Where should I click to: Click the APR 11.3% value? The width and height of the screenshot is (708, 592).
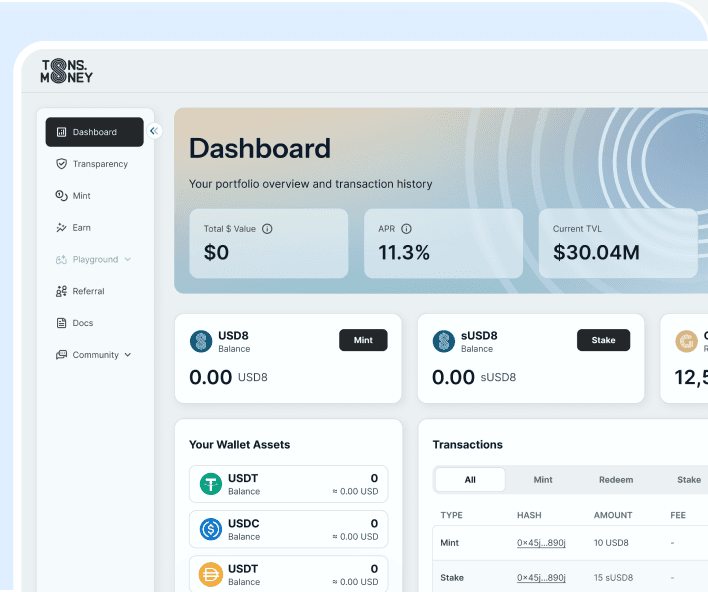404,252
